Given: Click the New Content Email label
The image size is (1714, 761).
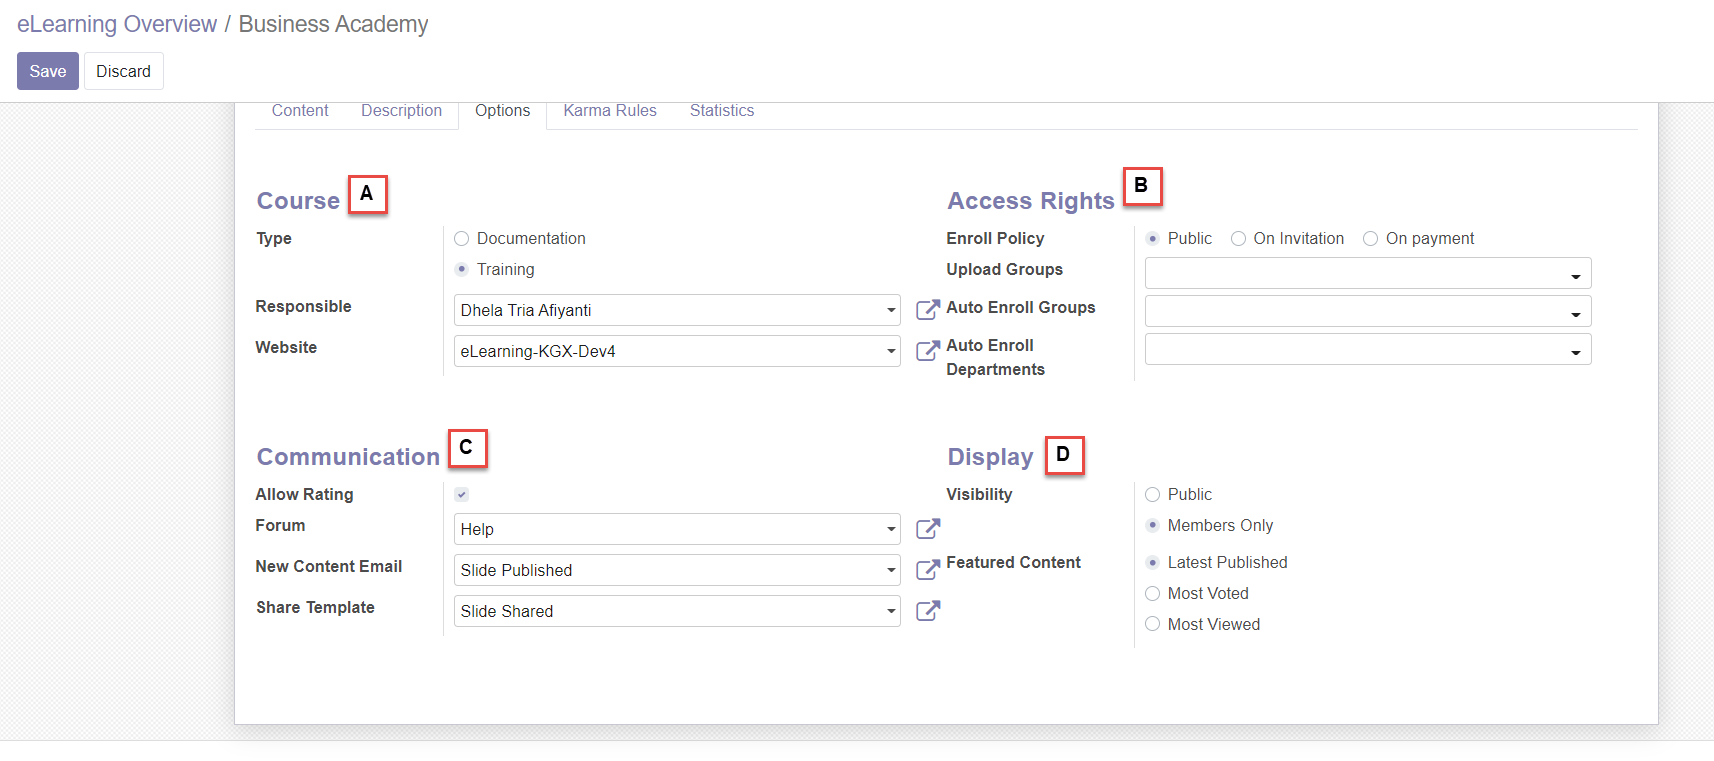Looking at the screenshot, I should [329, 566].
